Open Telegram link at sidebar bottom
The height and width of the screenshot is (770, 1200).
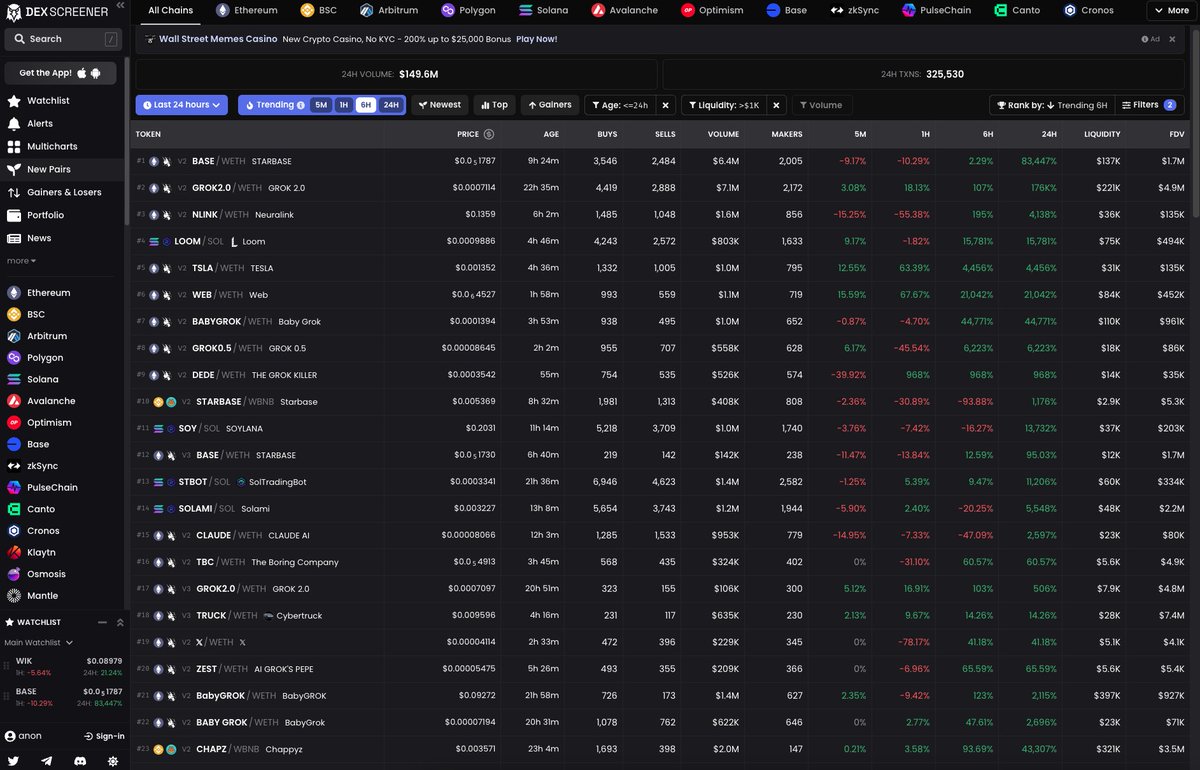click(x=47, y=761)
